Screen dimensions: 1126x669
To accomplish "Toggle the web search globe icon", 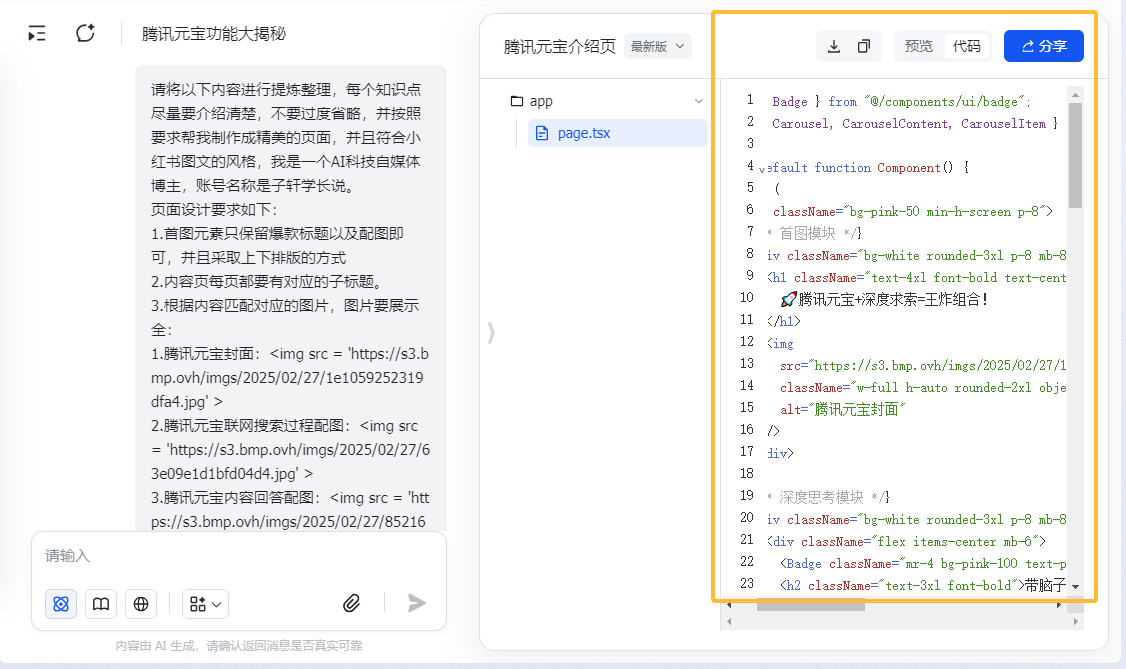I will (141, 604).
